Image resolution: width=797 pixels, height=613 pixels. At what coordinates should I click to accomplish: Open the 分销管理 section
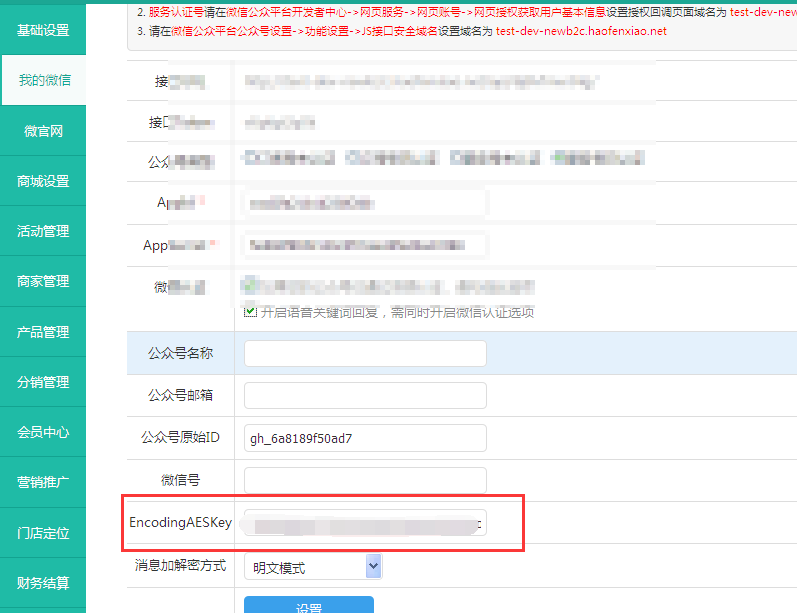[x=43, y=382]
